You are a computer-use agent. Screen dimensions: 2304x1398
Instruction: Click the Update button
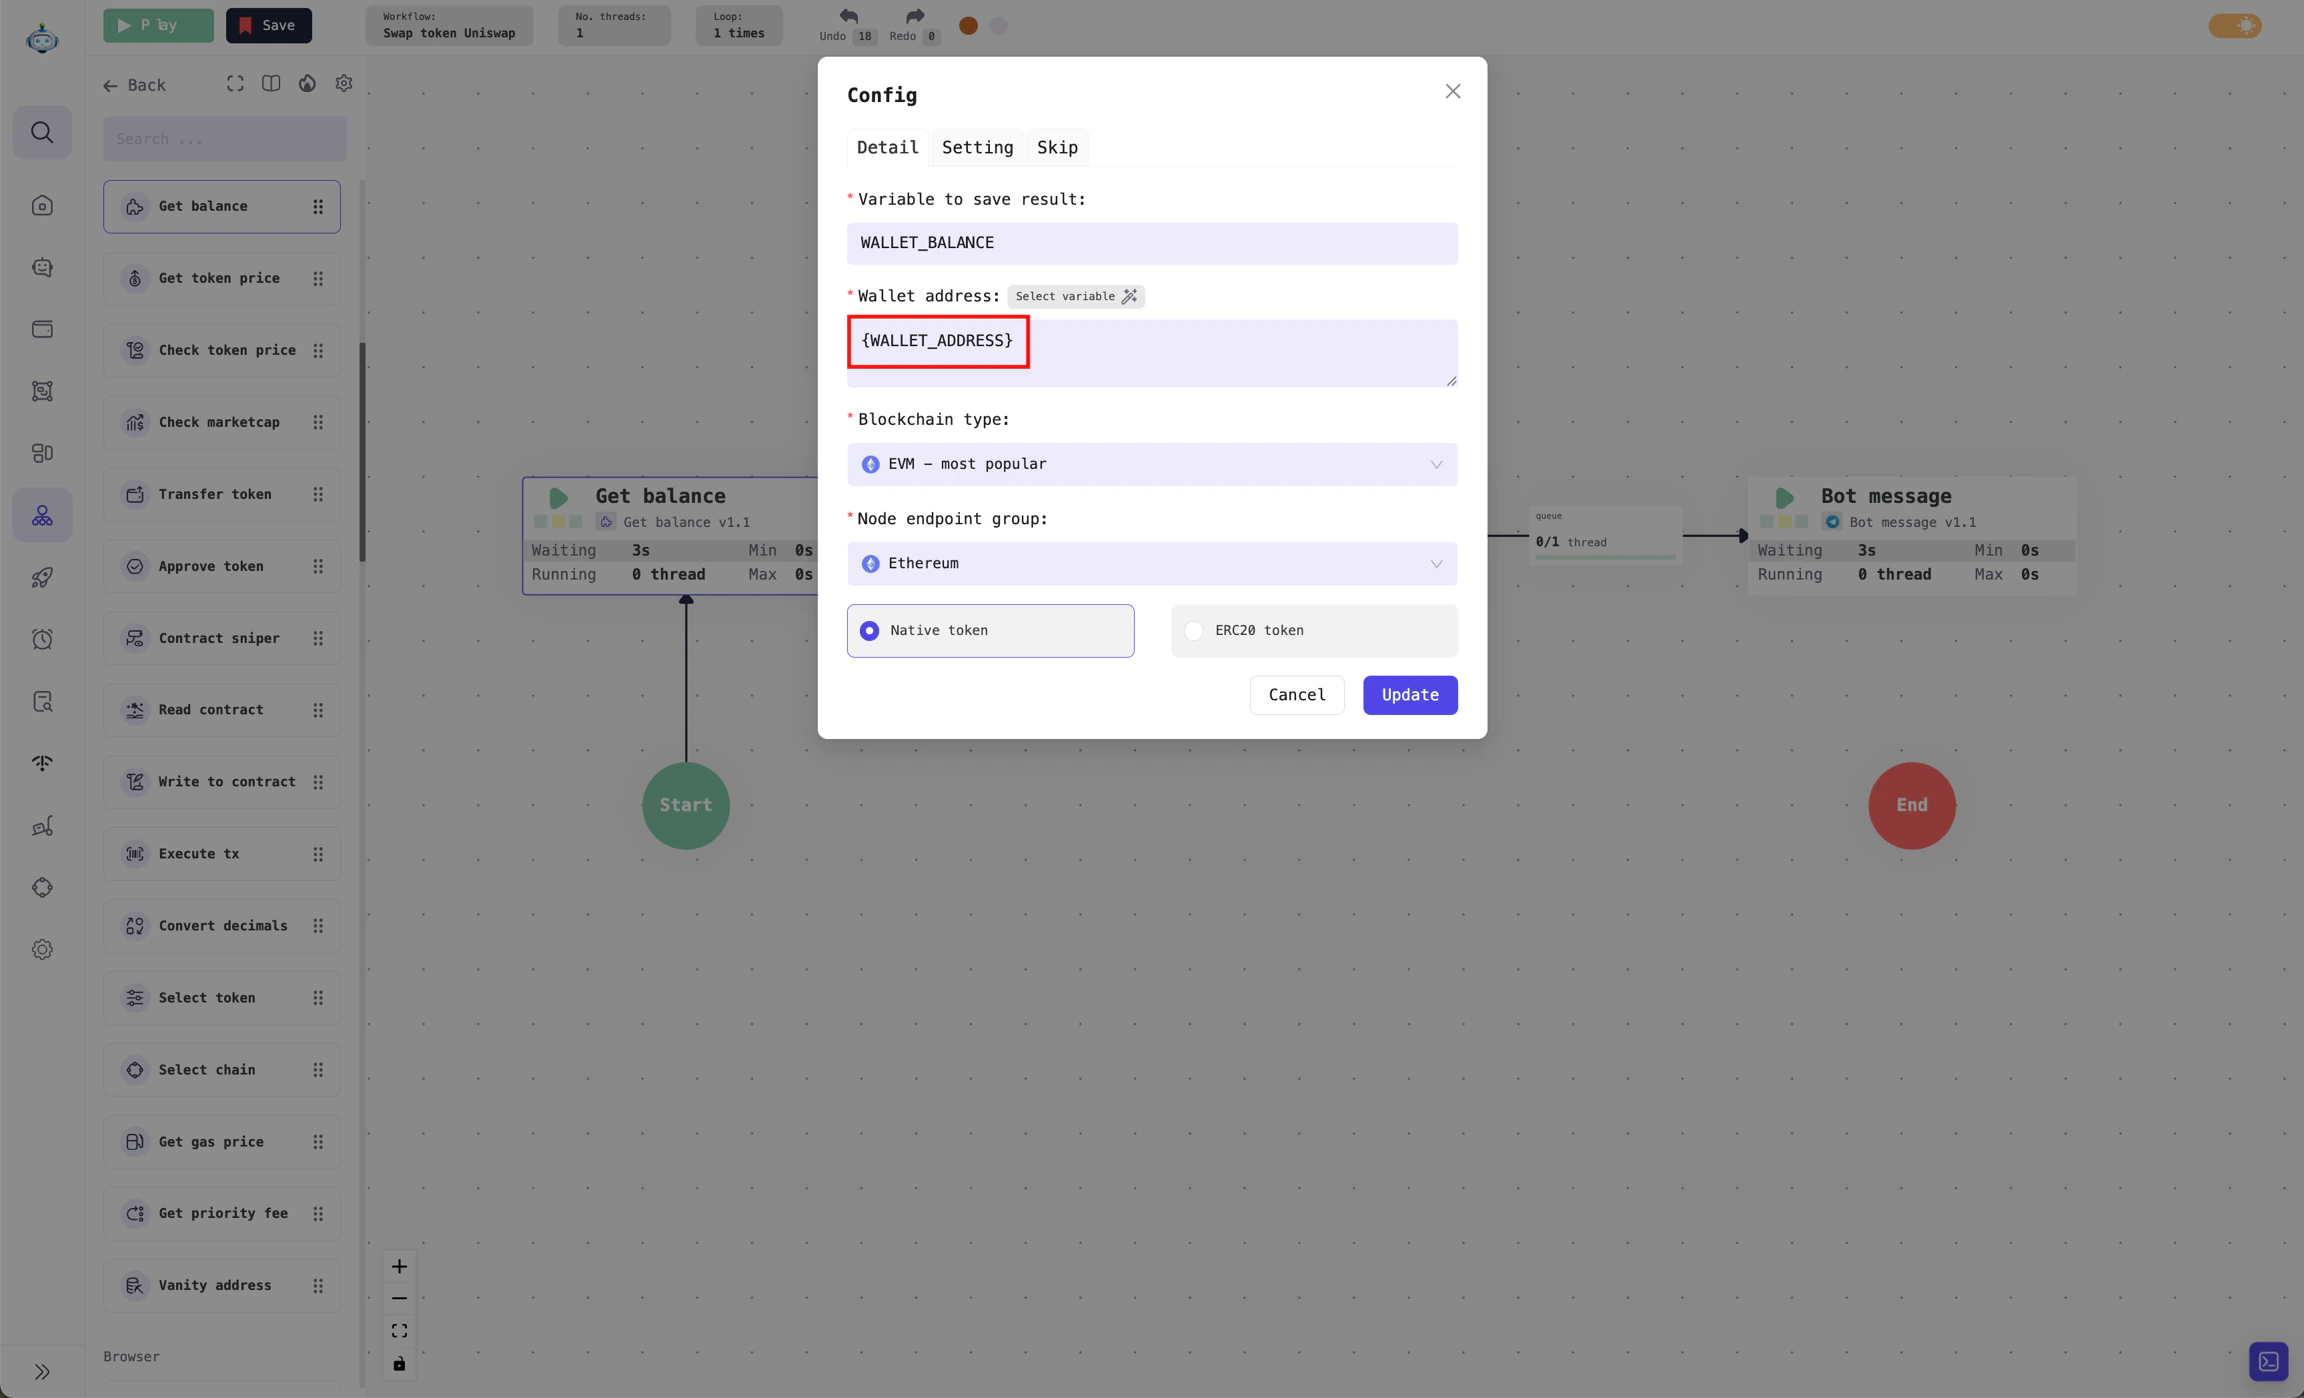click(1409, 694)
